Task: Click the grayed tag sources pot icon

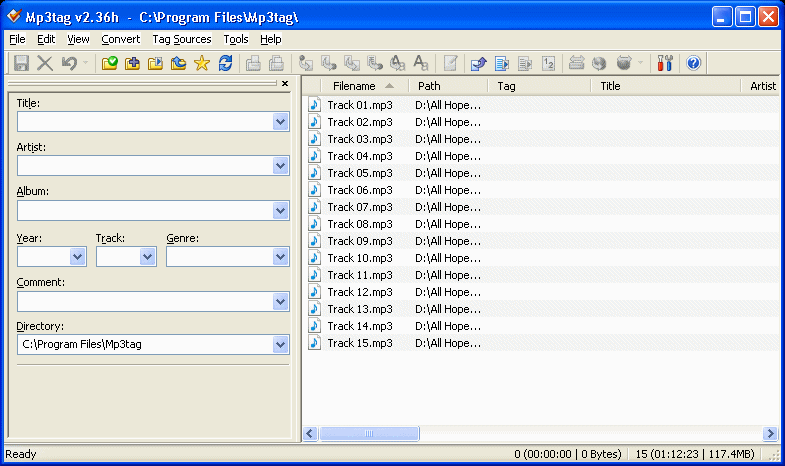Action: 624,63
